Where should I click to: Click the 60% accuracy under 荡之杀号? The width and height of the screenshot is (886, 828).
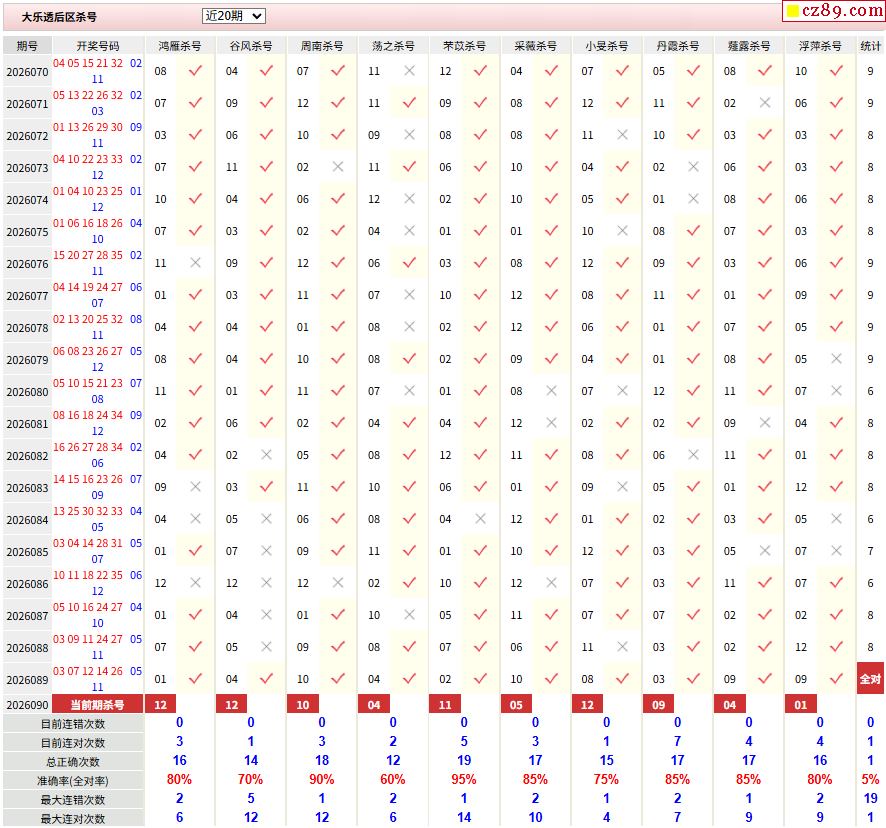point(393,779)
